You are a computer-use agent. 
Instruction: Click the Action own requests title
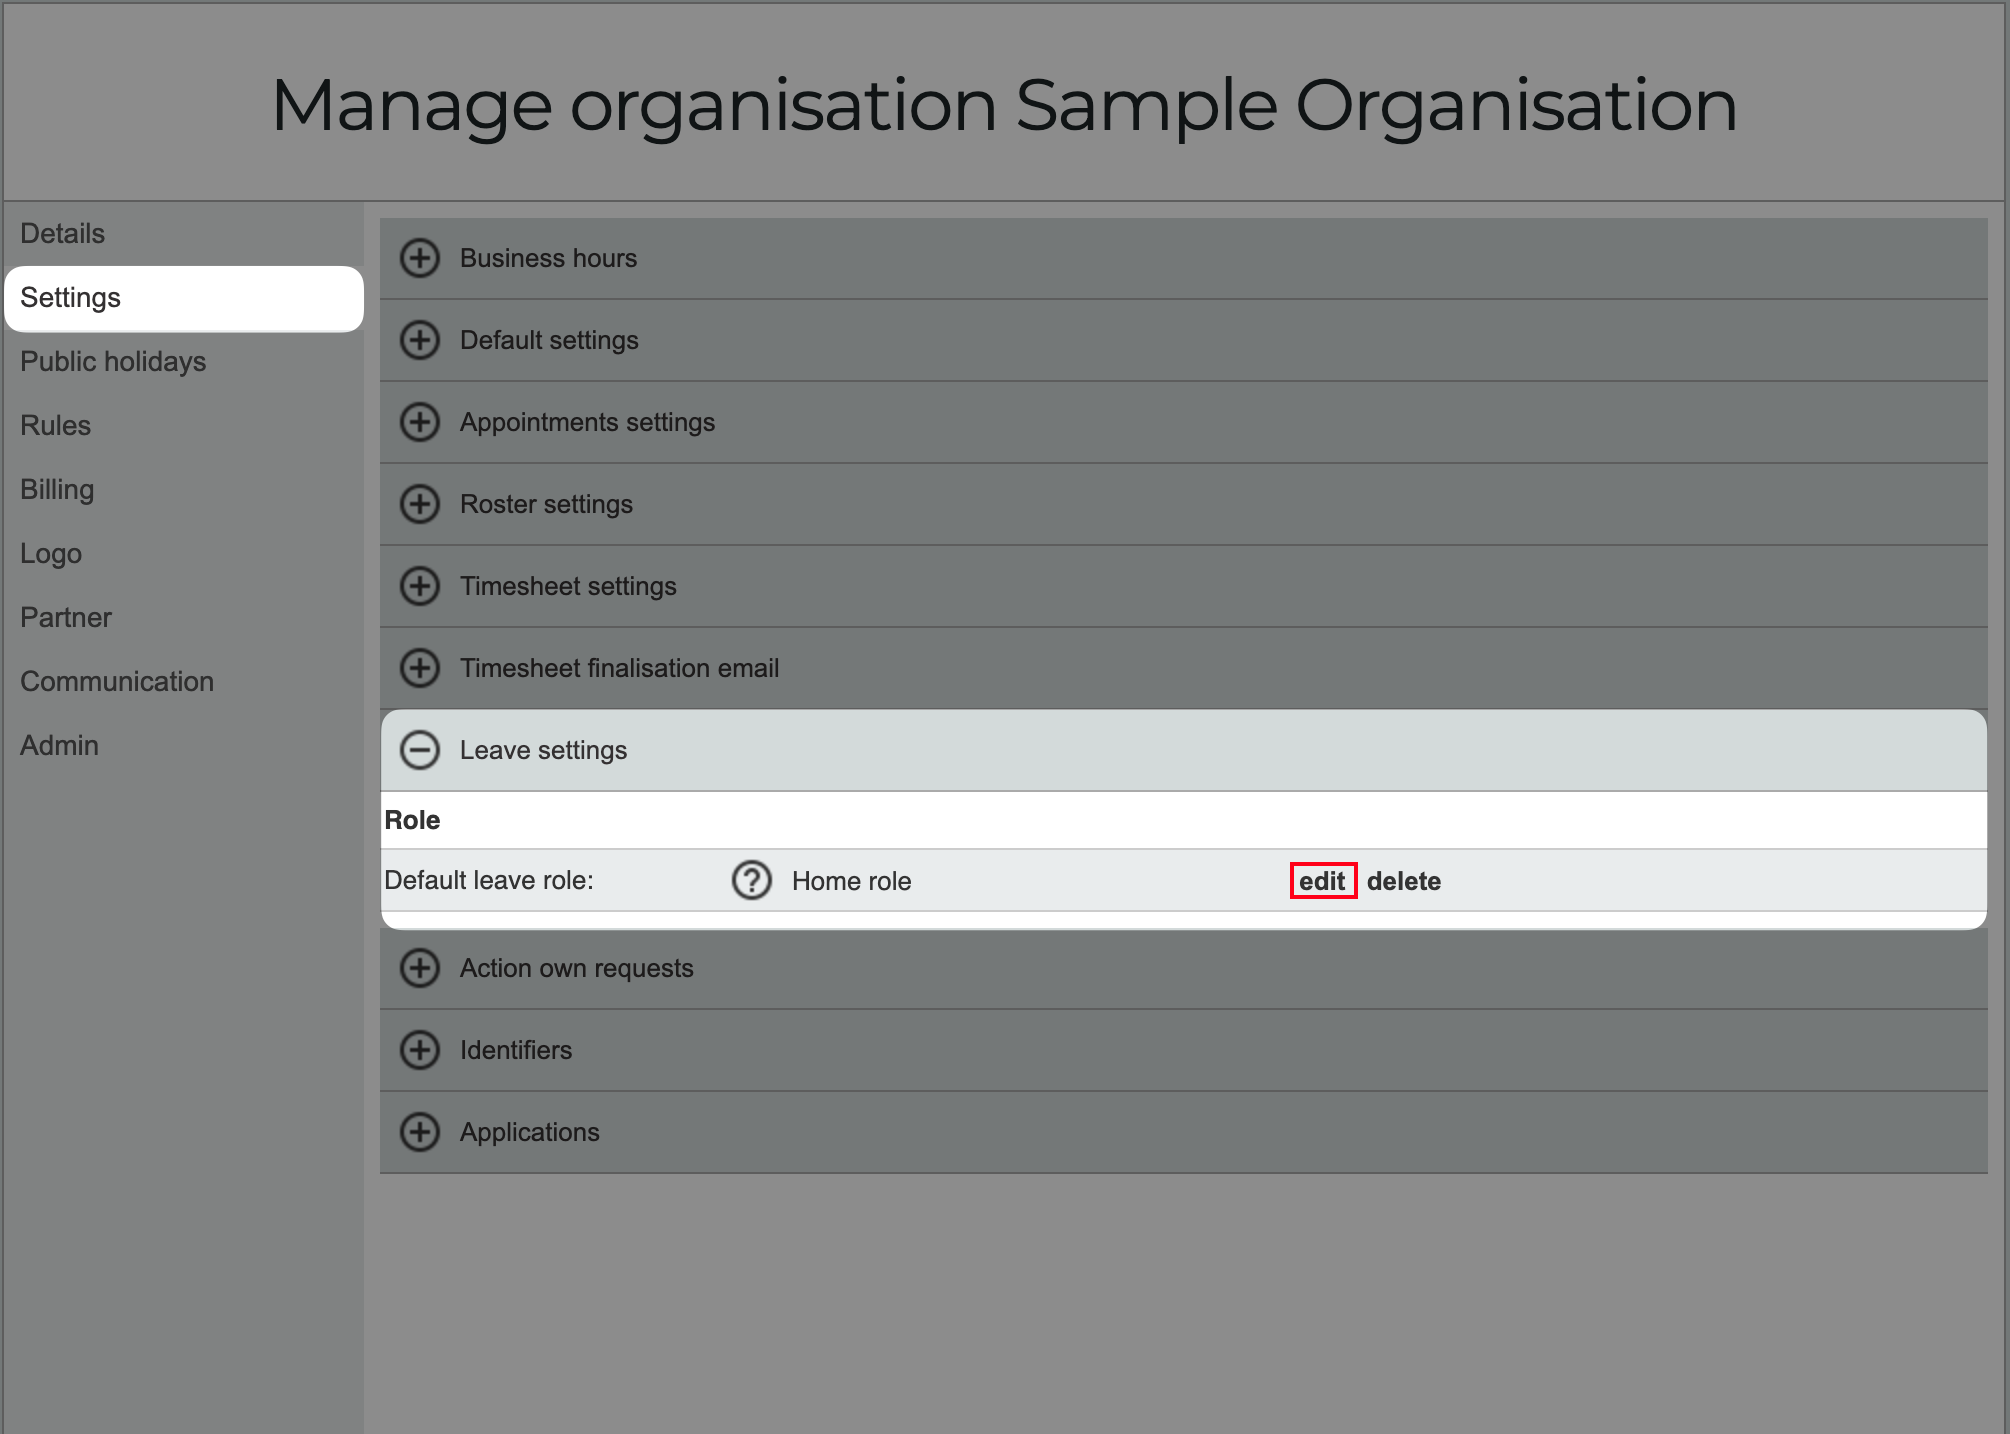[576, 968]
